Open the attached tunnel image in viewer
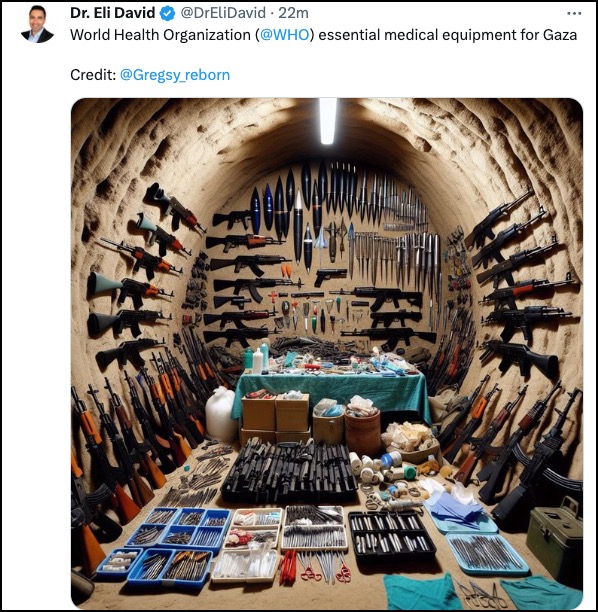Screen dimensions: 598x612 327,353
